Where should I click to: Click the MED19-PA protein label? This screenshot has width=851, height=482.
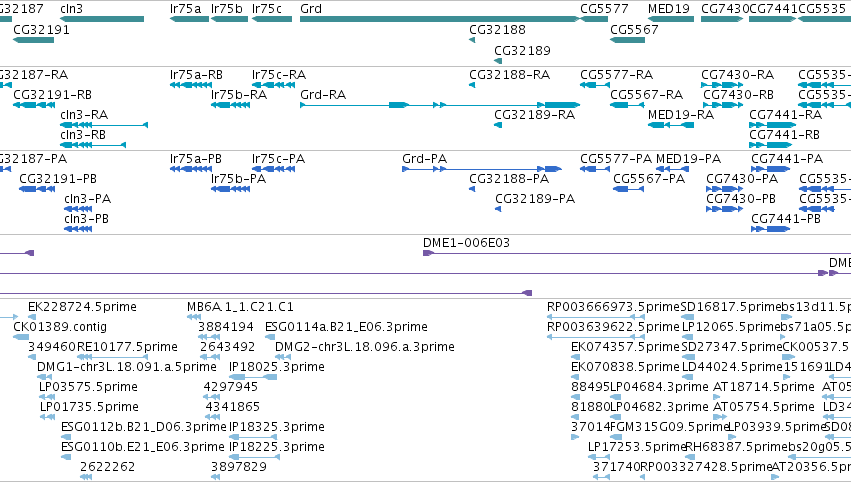(688, 158)
